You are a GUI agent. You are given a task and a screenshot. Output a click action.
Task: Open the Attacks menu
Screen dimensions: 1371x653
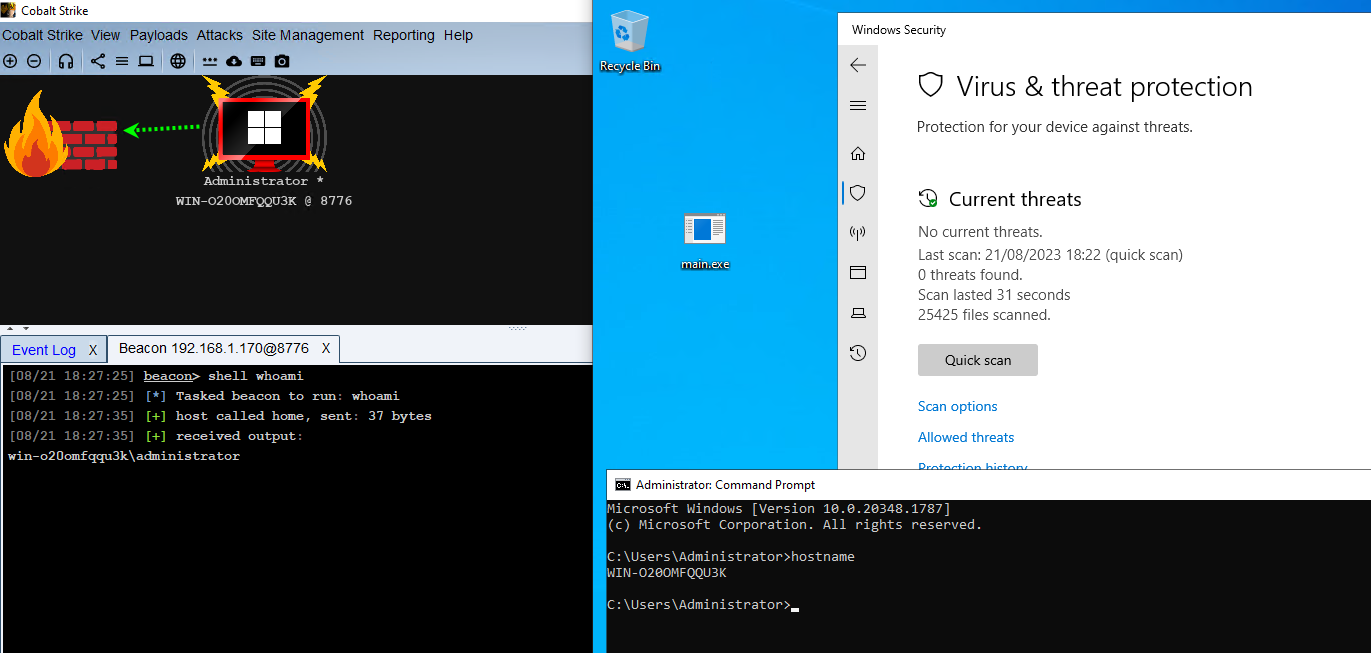coord(220,35)
